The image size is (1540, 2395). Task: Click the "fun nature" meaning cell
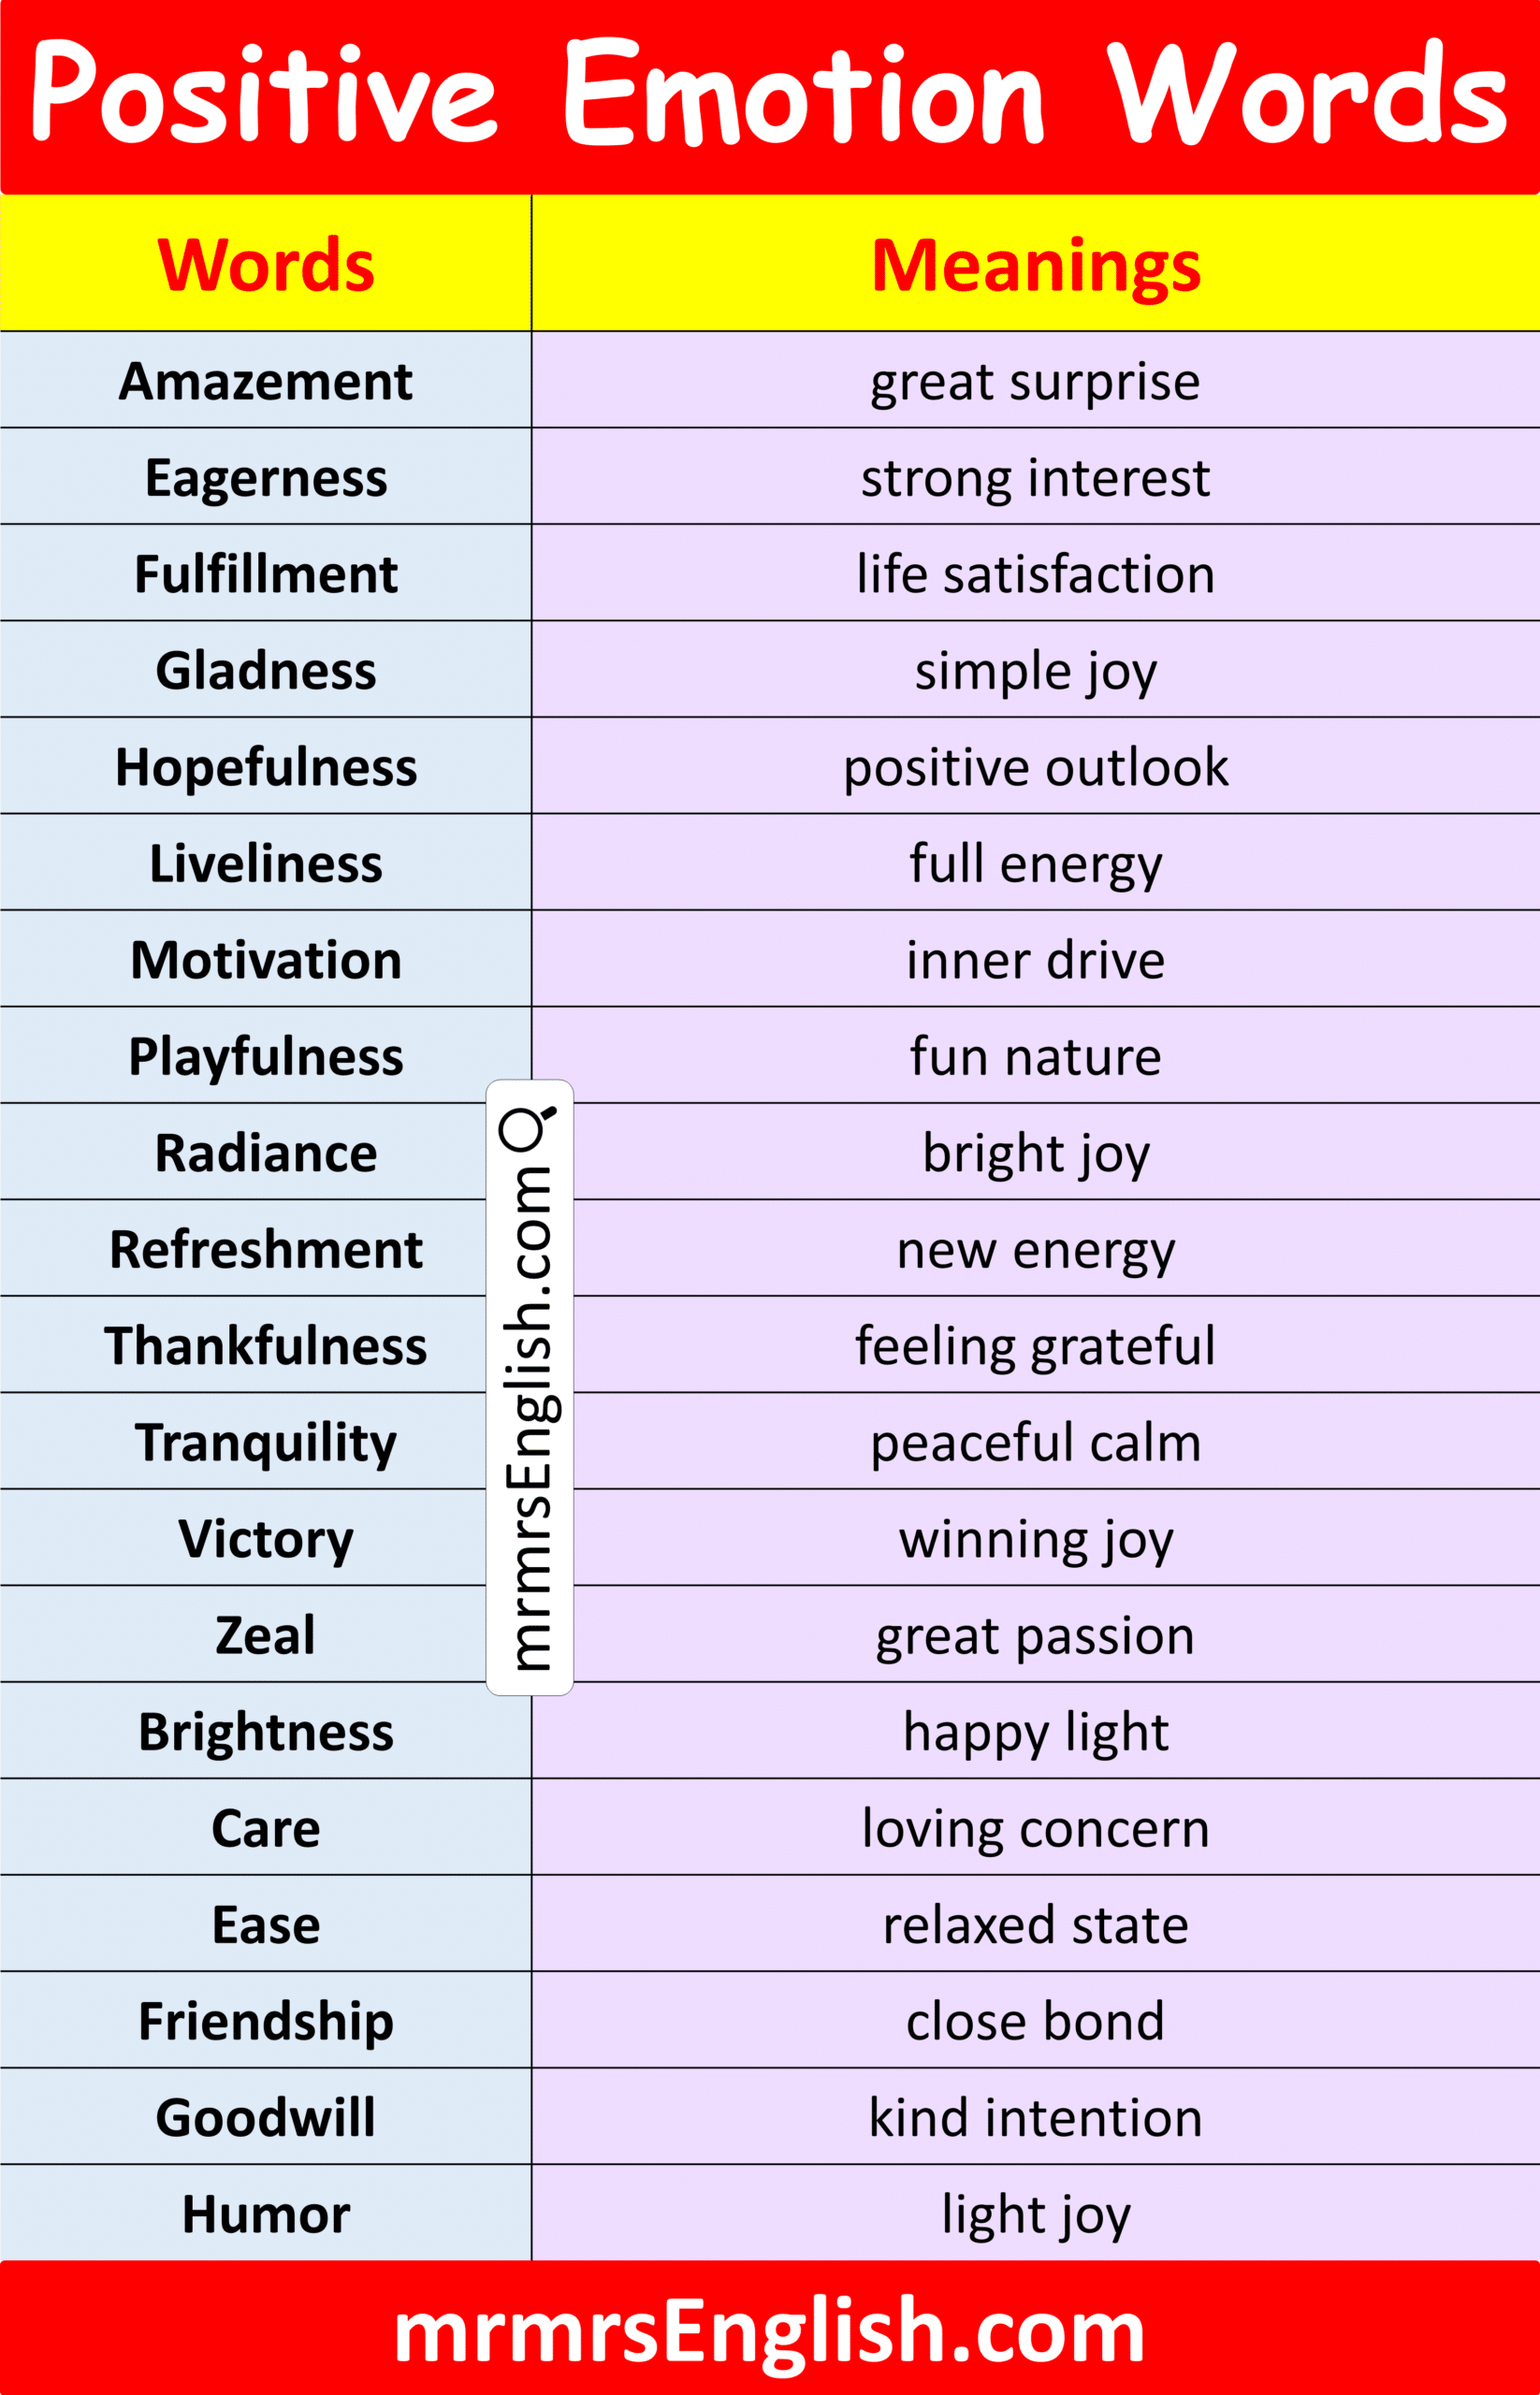click(1035, 1056)
